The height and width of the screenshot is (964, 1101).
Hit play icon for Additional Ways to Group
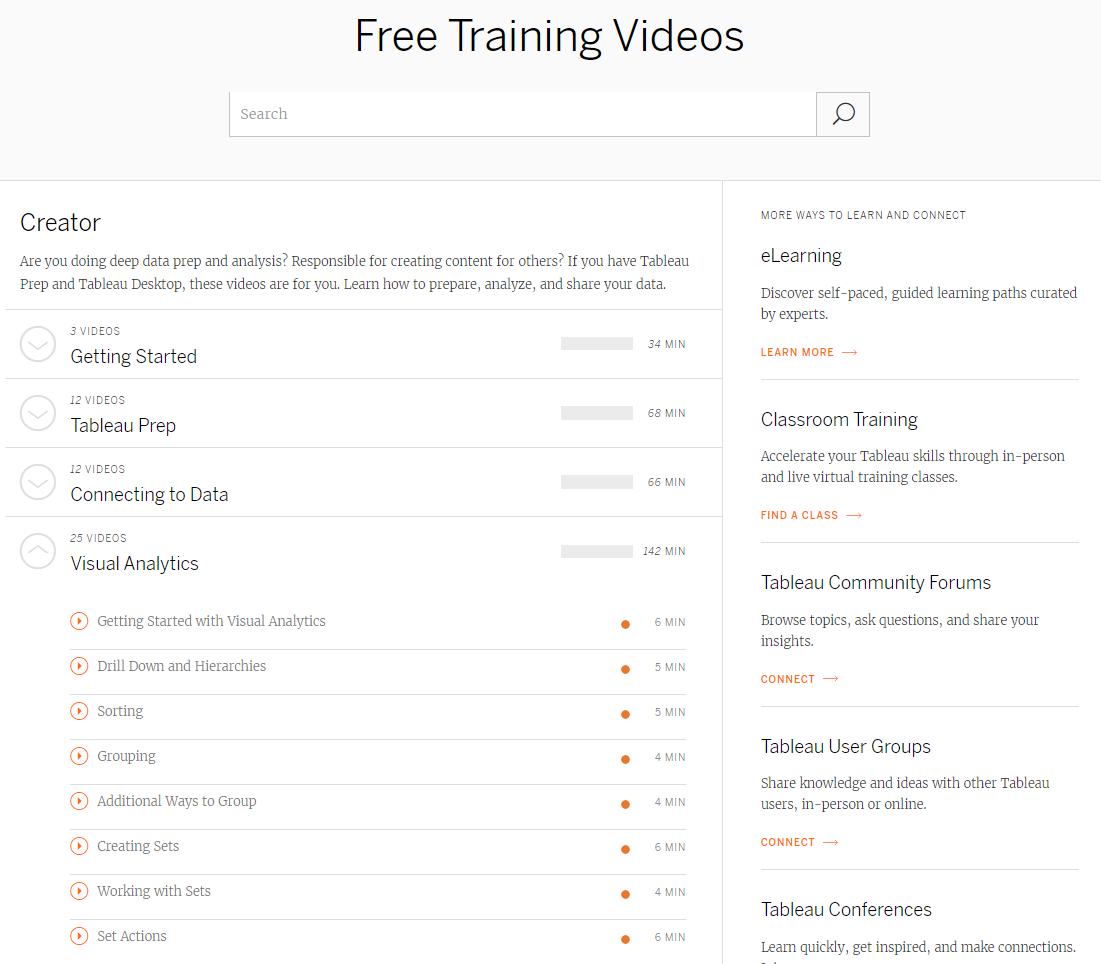click(x=79, y=801)
